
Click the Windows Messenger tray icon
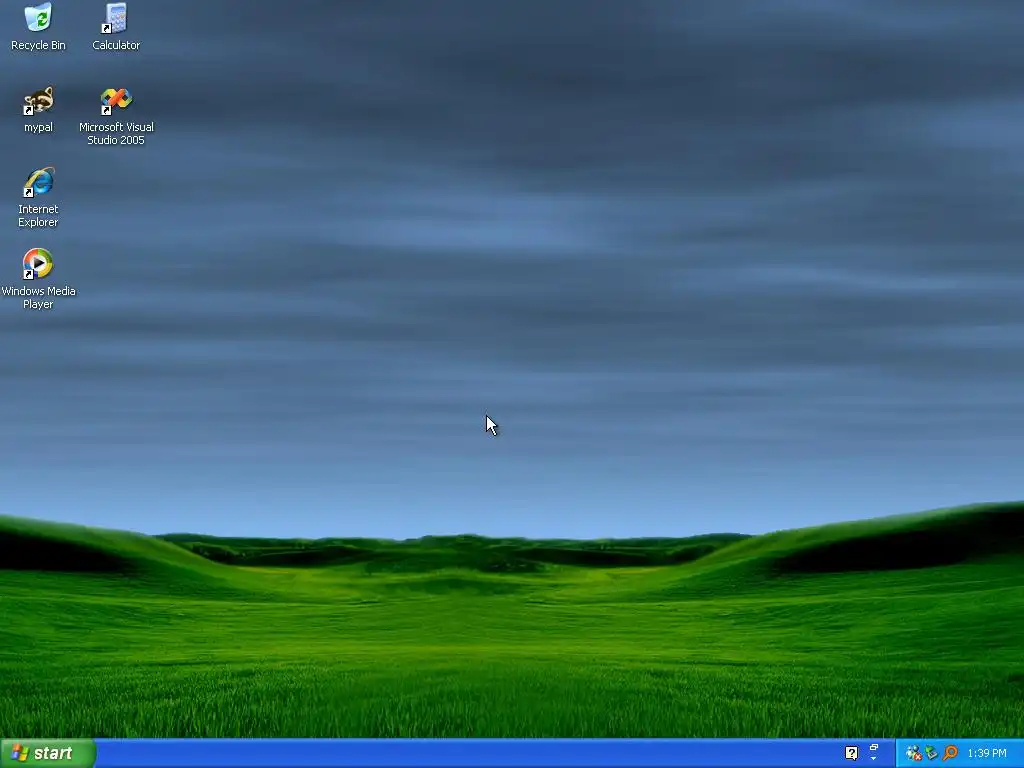(x=914, y=753)
